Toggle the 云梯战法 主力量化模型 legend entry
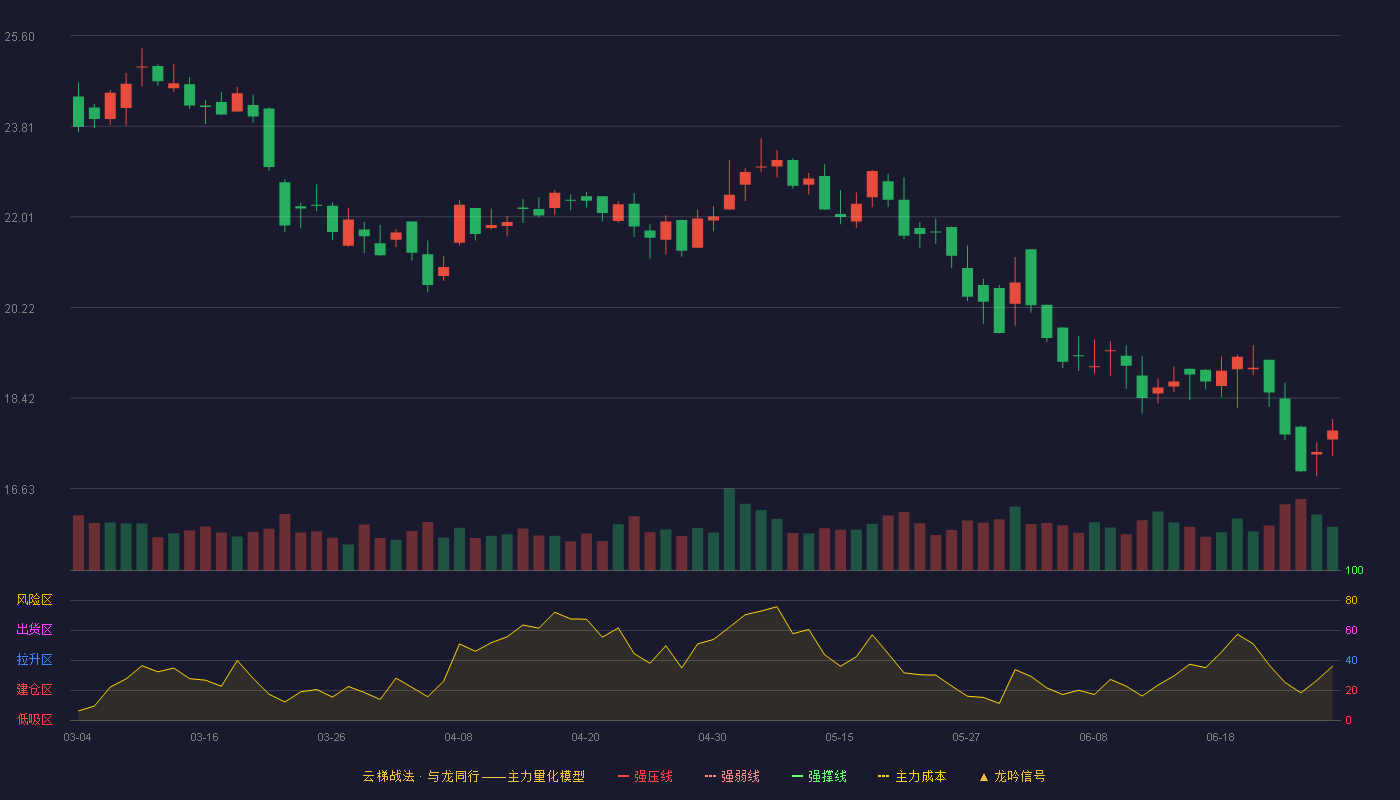The image size is (1400, 800). coord(473,776)
